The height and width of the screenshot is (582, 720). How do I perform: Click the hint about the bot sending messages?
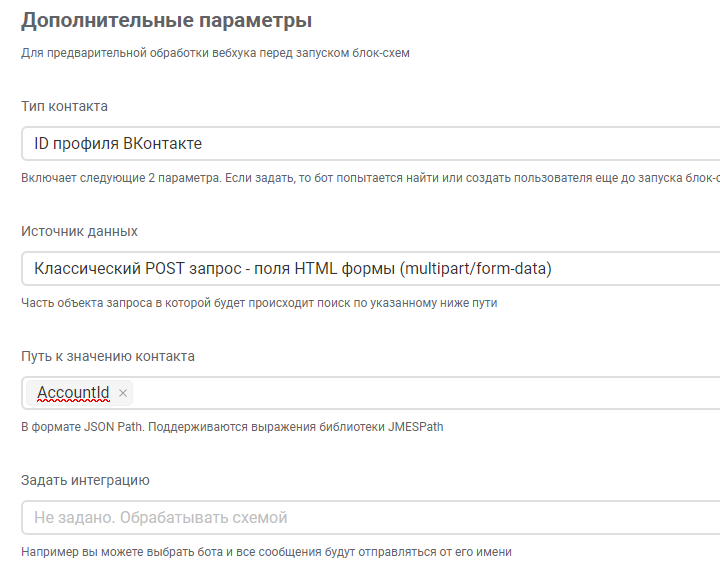tap(266, 552)
